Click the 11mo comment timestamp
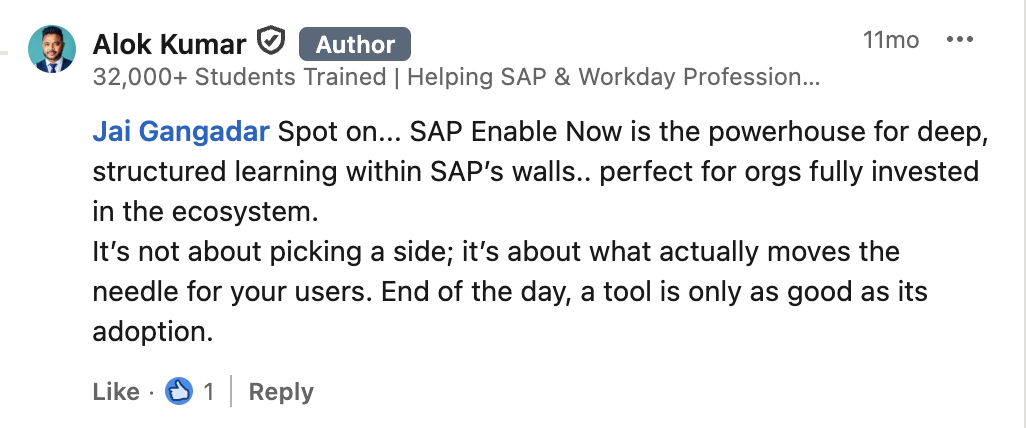Screen dimensions: 1026x428 [x=890, y=41]
